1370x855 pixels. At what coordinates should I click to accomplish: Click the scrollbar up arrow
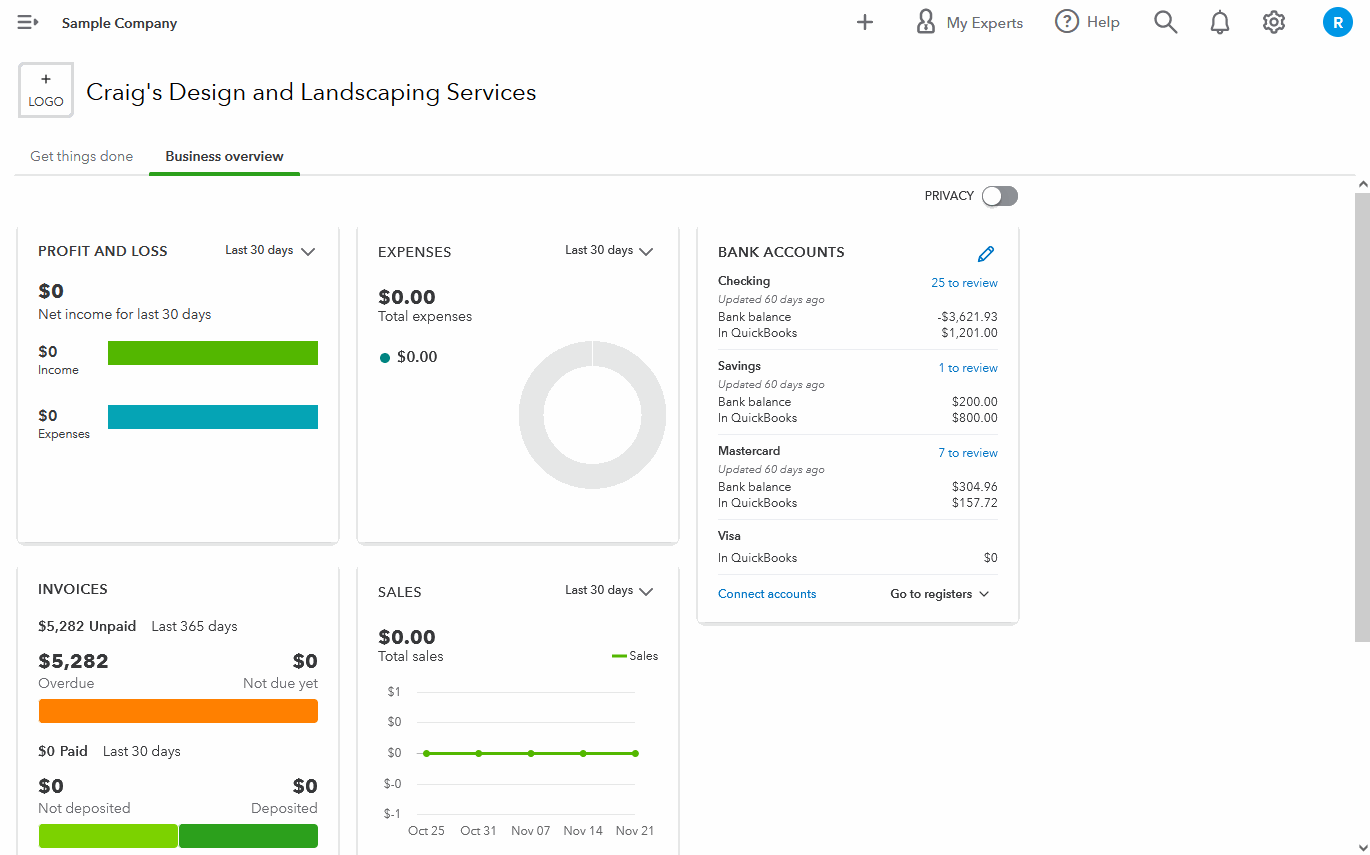[x=1362, y=184]
